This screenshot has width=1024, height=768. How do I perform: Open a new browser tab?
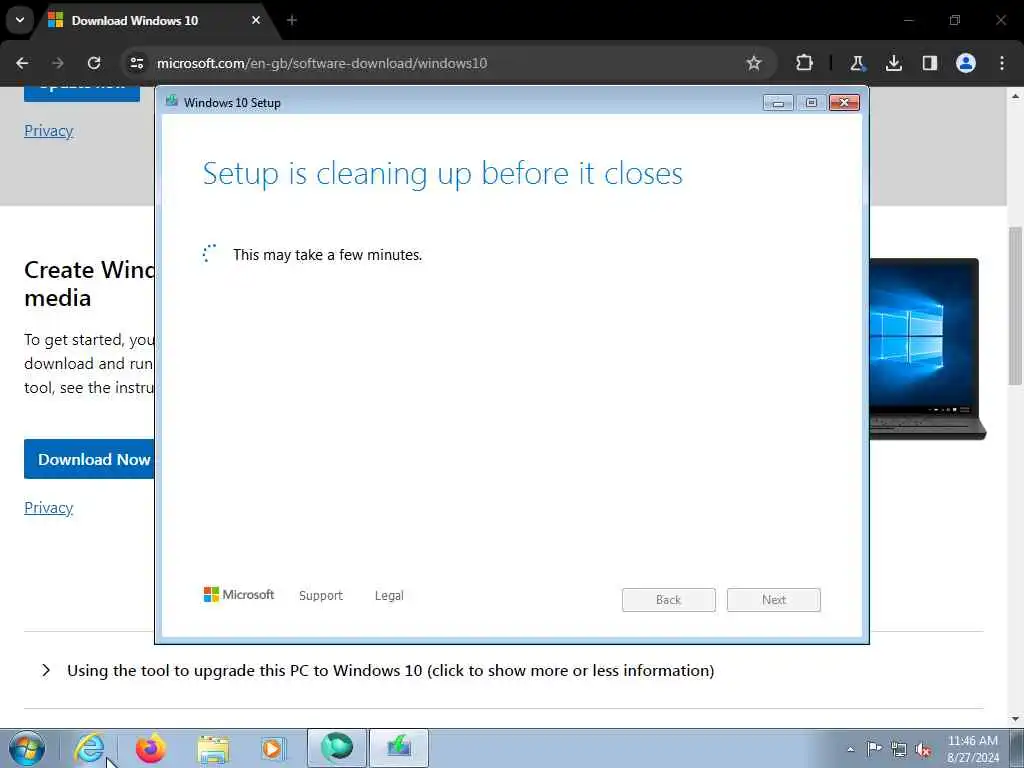(x=292, y=20)
